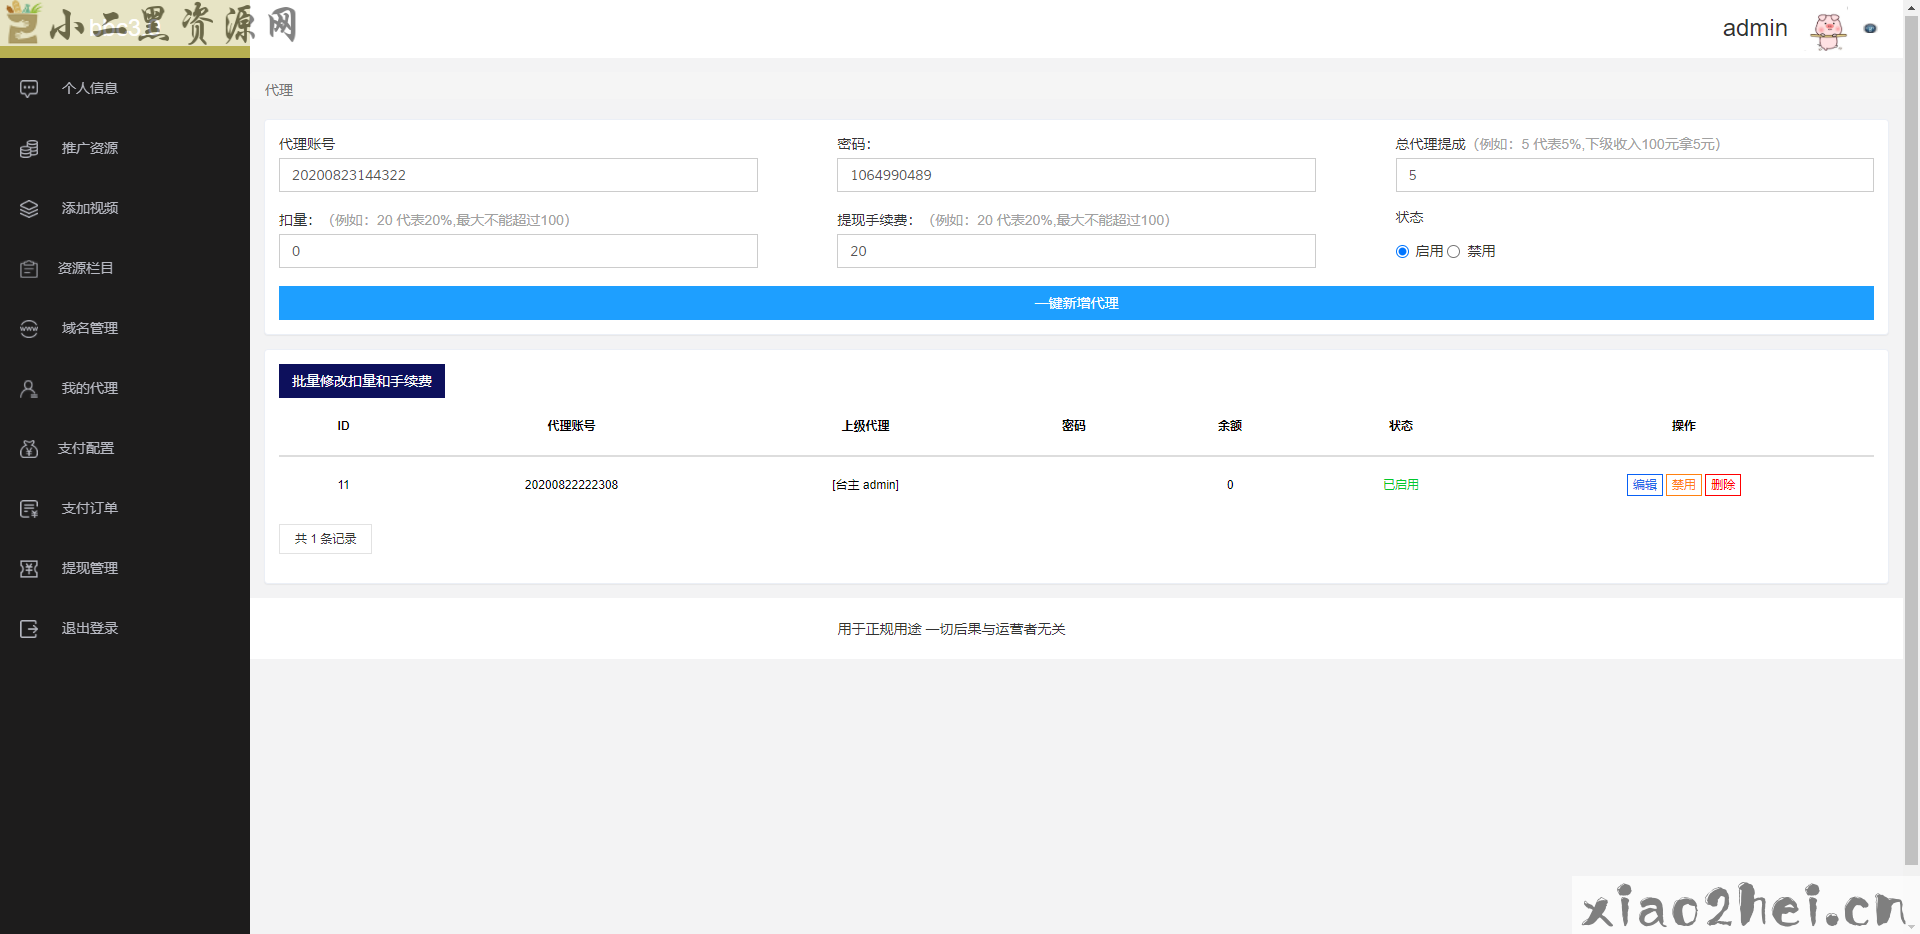This screenshot has width=1920, height=934.
Task: Click 批量修改扣量和手续费 button
Action: point(362,381)
